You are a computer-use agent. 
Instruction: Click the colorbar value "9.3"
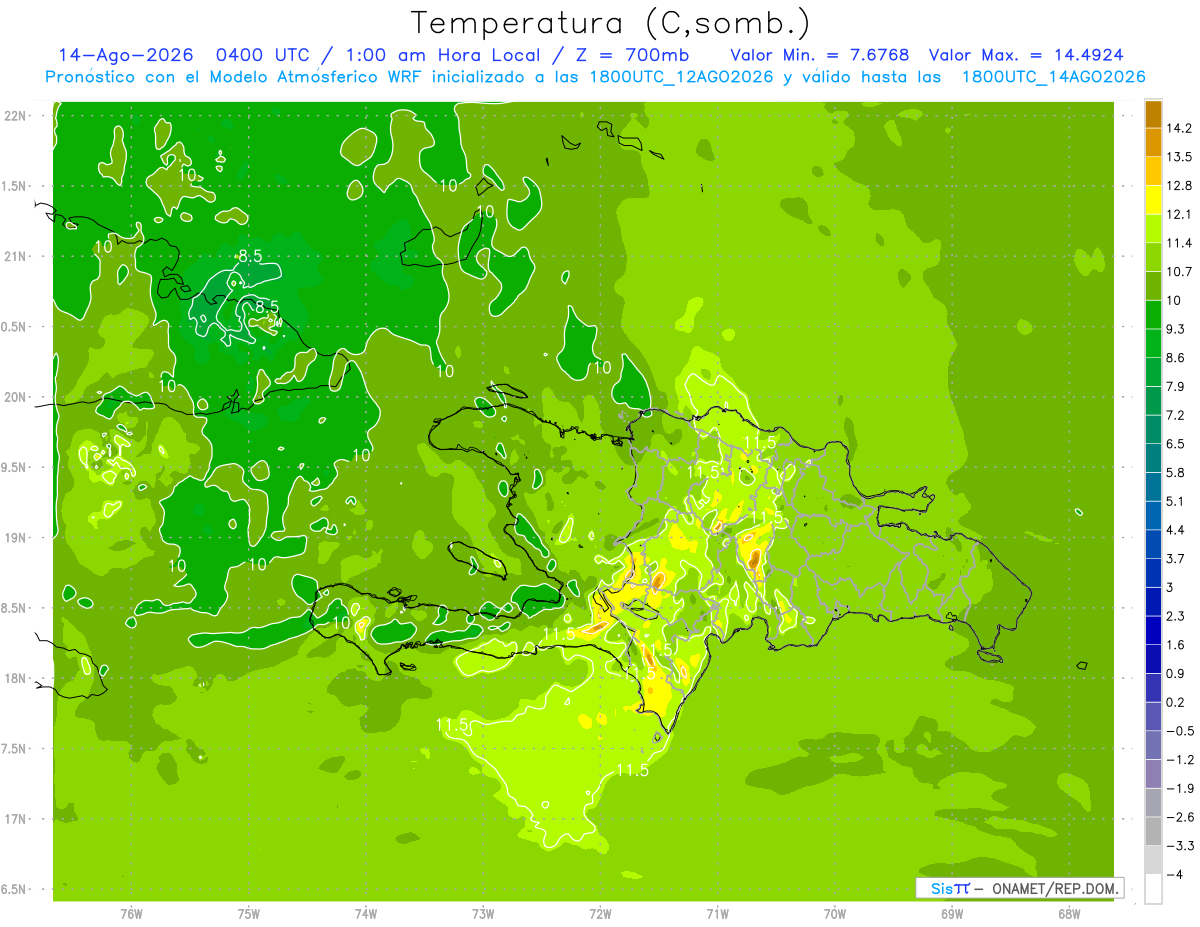click(1176, 329)
